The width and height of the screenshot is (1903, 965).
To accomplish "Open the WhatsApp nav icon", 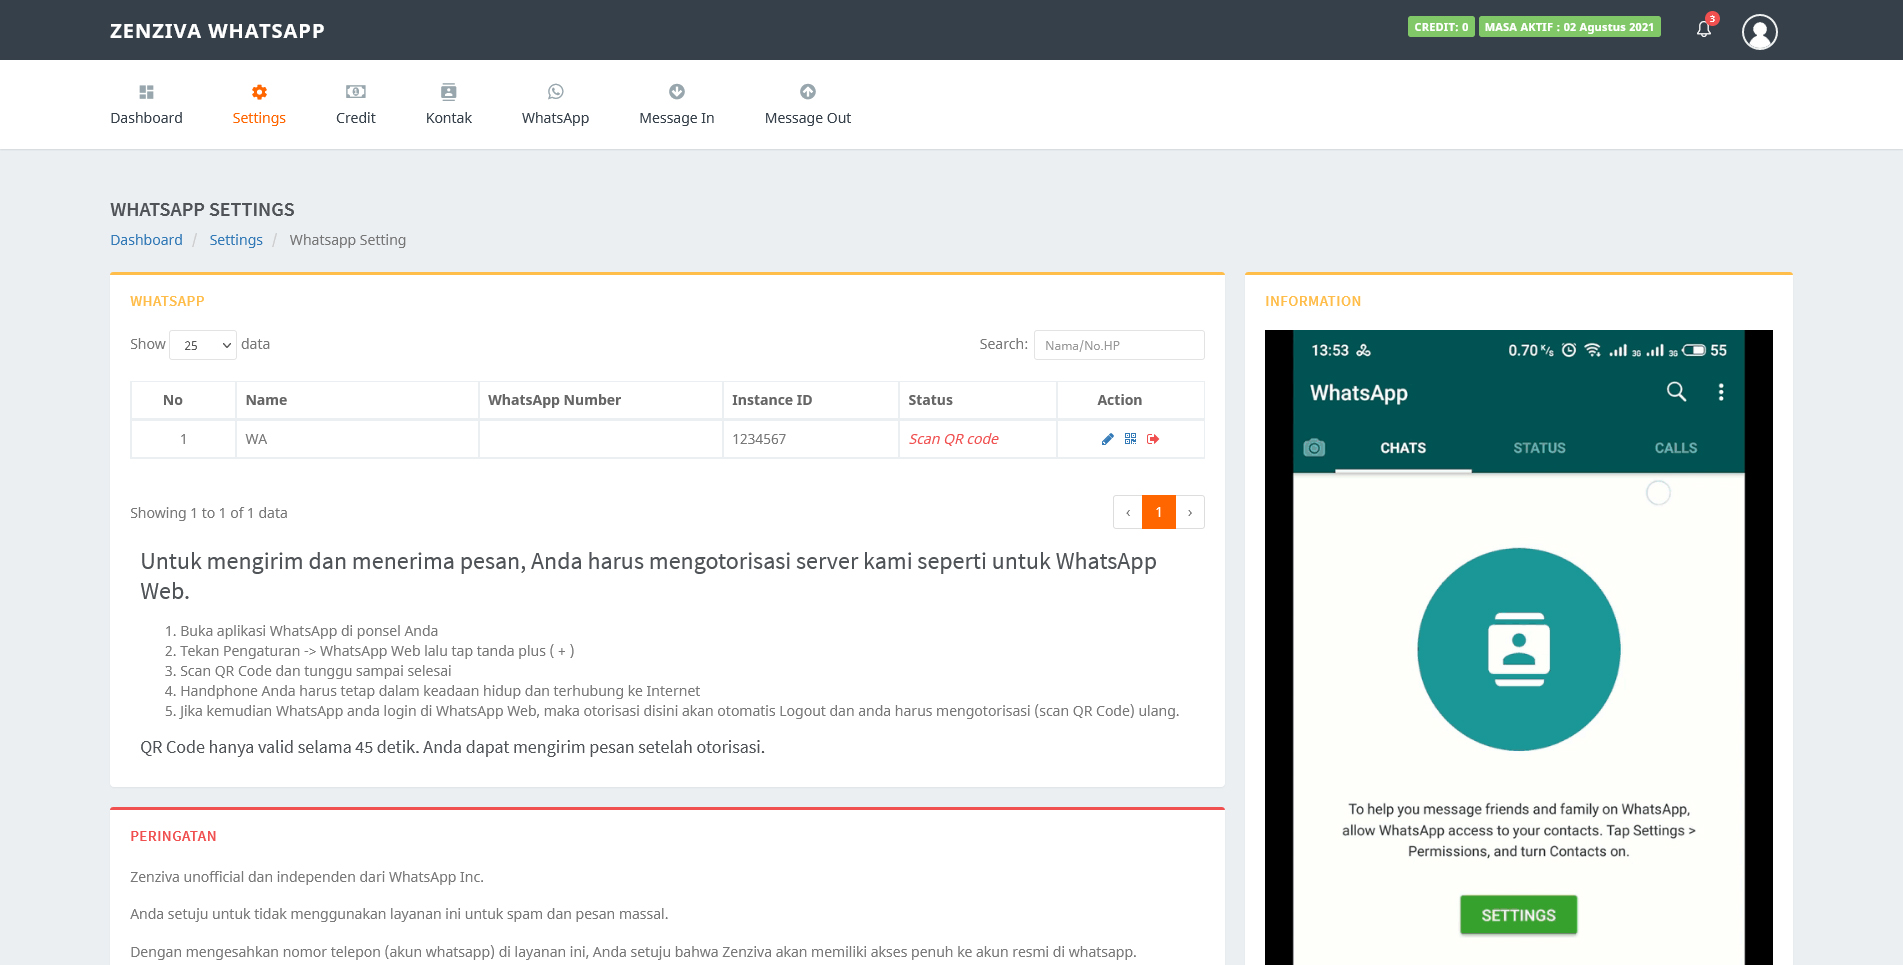I will [556, 92].
